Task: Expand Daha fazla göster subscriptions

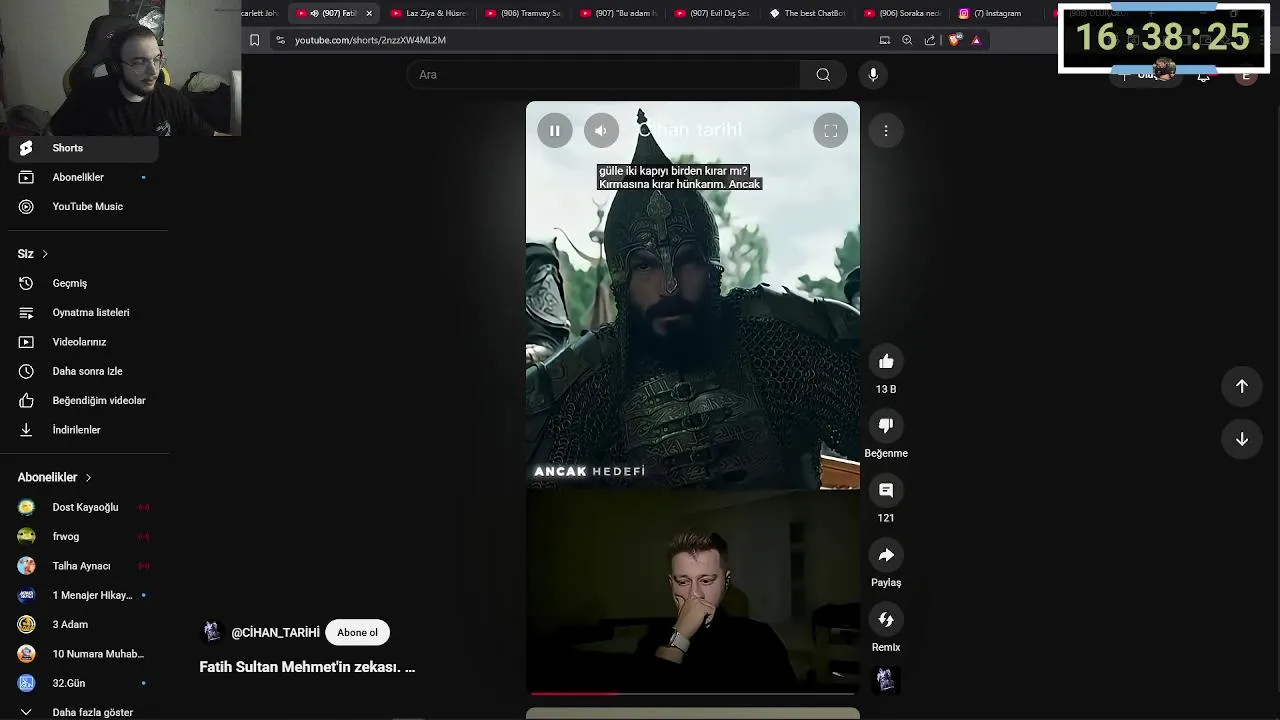Action: click(x=84, y=712)
